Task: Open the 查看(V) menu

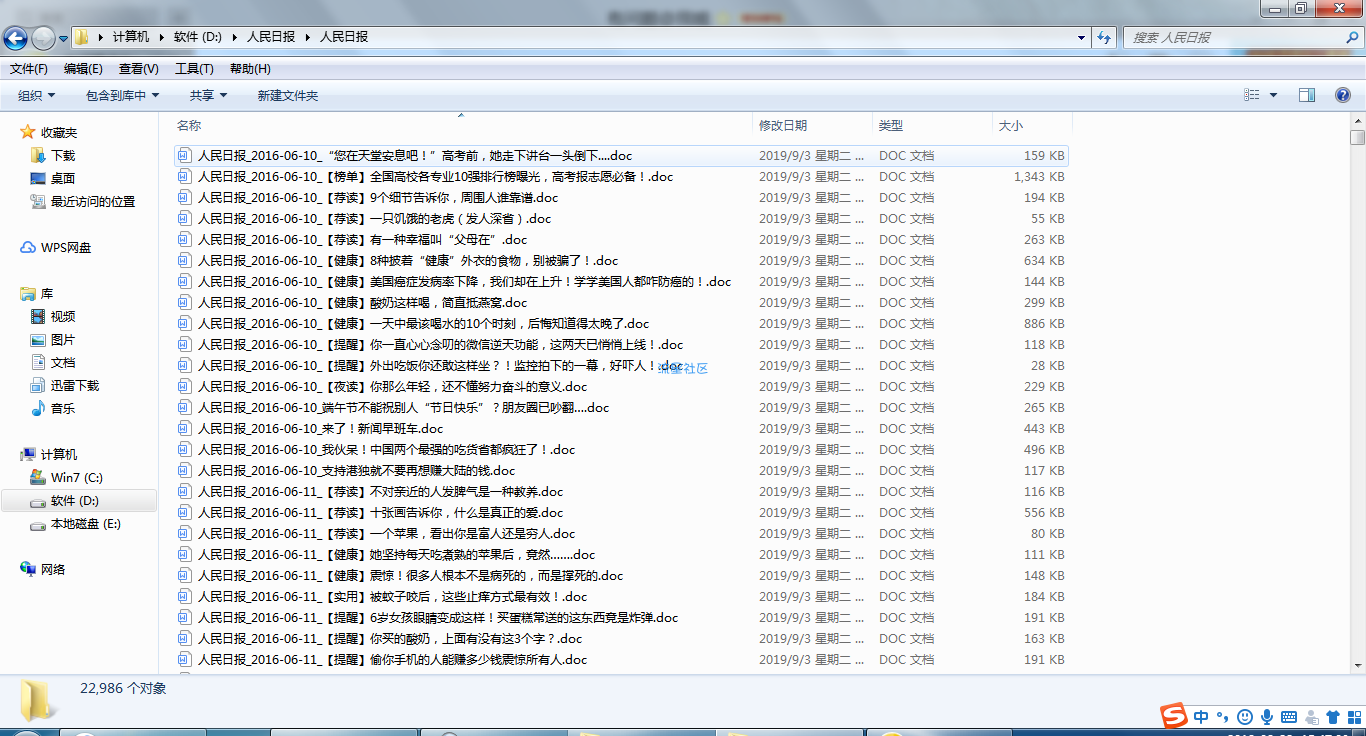Action: click(x=139, y=69)
